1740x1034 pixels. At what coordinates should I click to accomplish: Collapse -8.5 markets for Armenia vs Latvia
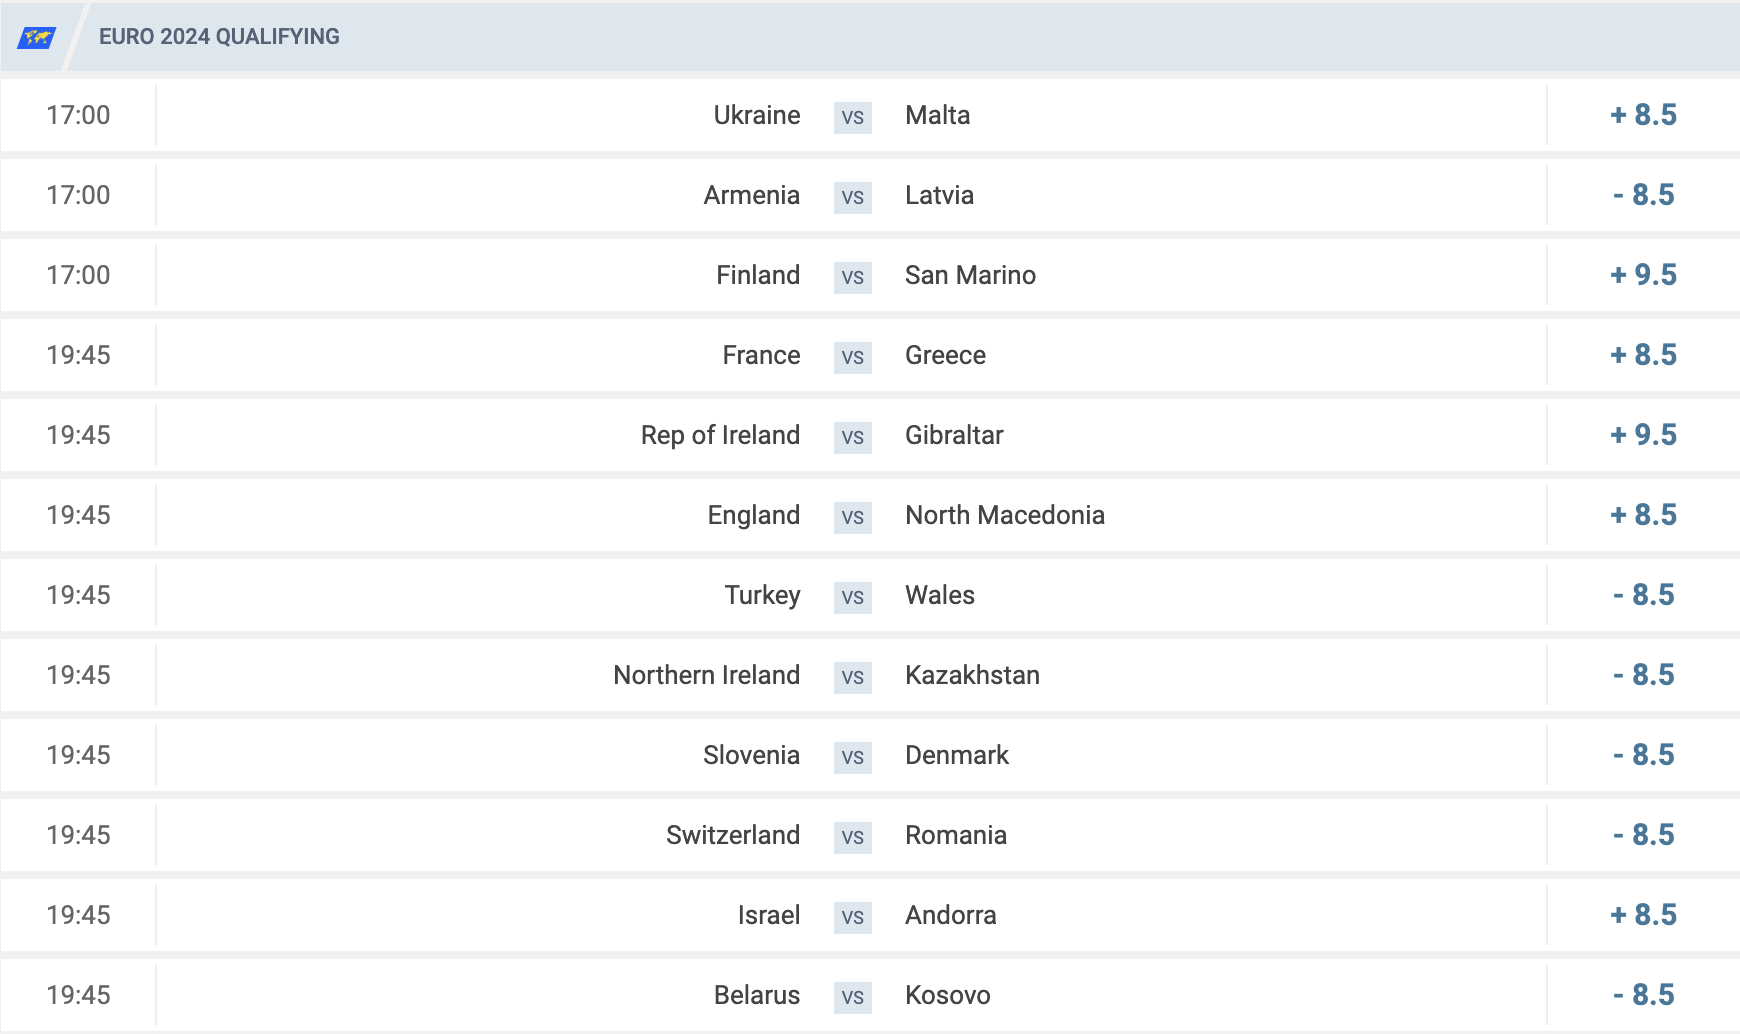click(x=1643, y=195)
